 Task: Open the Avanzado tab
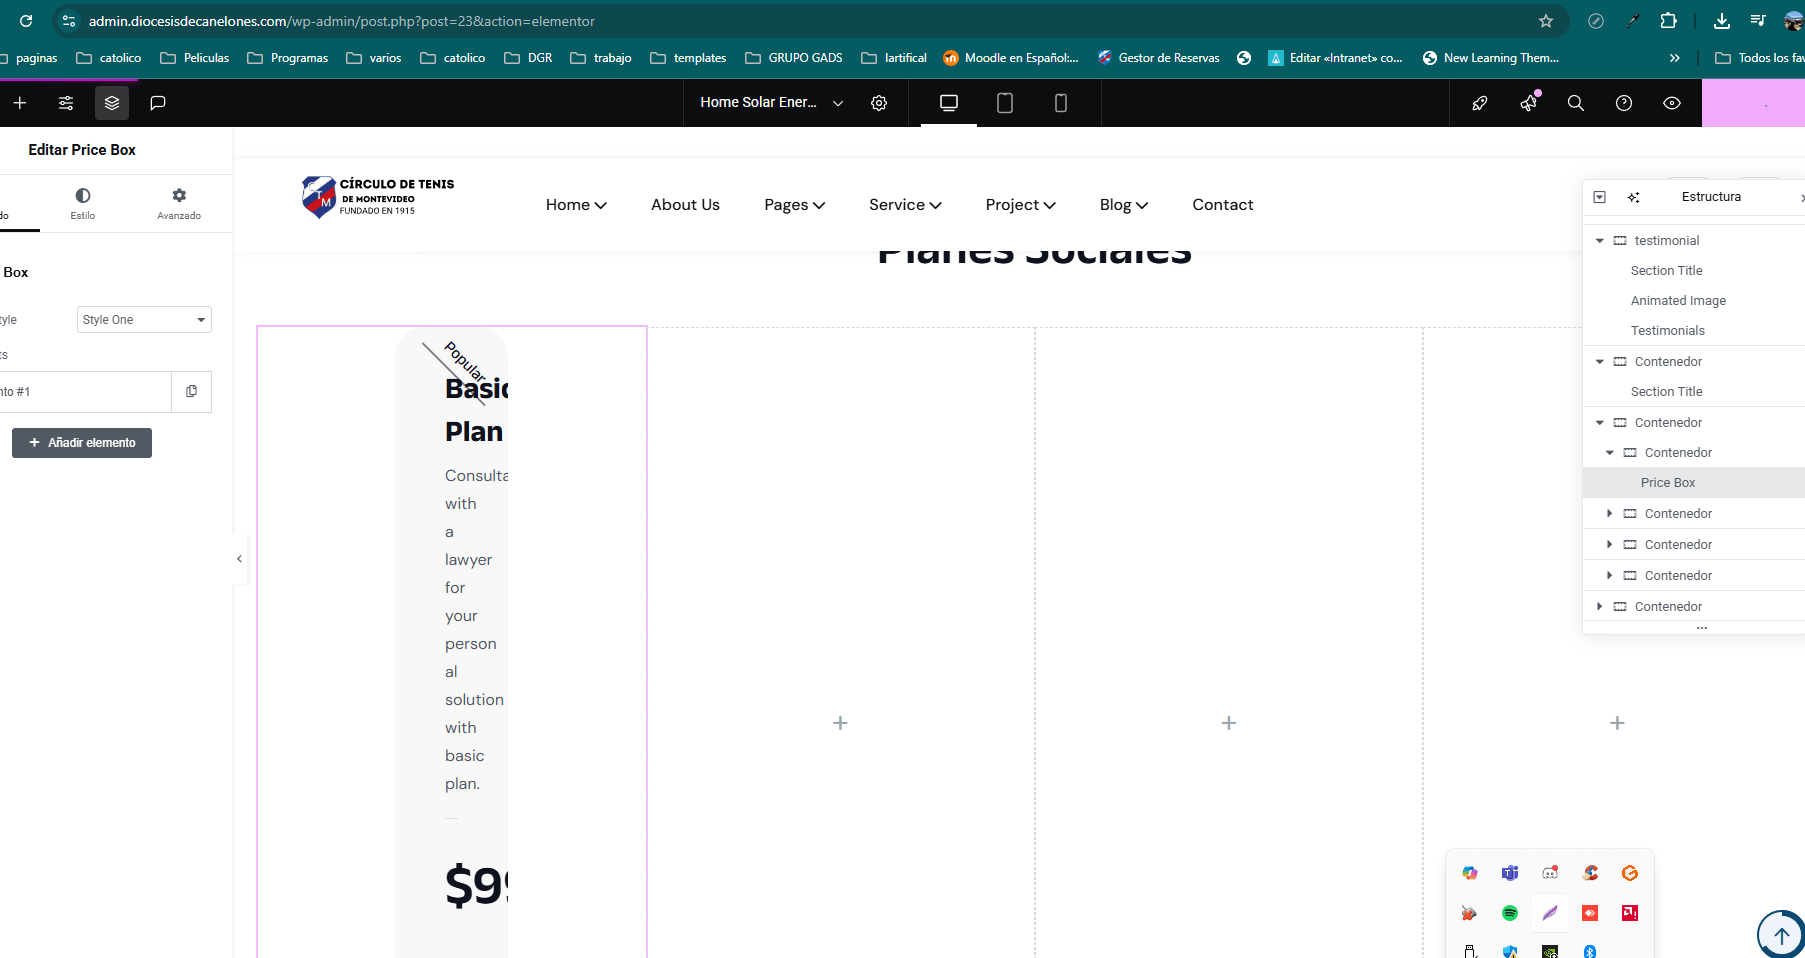tap(179, 203)
